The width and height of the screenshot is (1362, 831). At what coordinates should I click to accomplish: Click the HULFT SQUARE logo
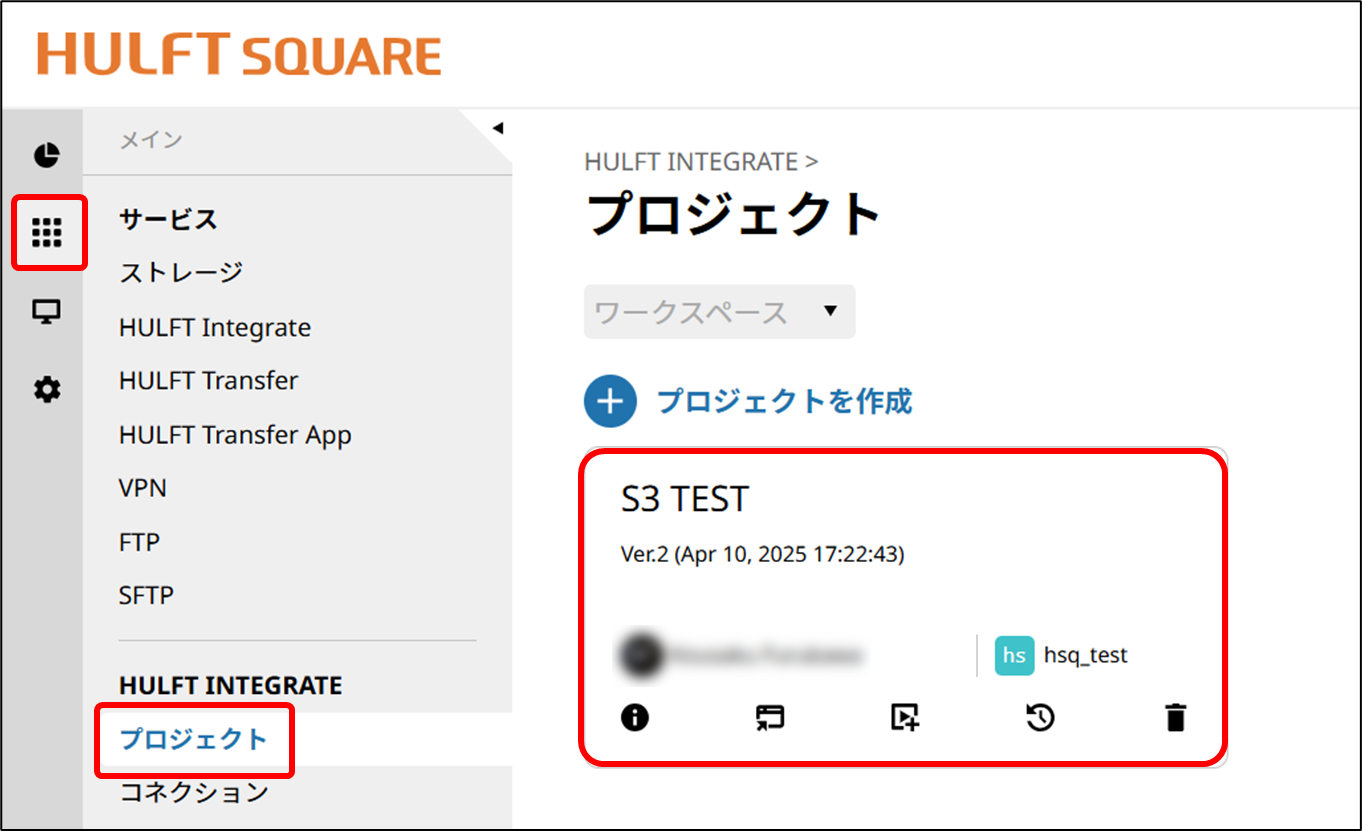click(240, 54)
